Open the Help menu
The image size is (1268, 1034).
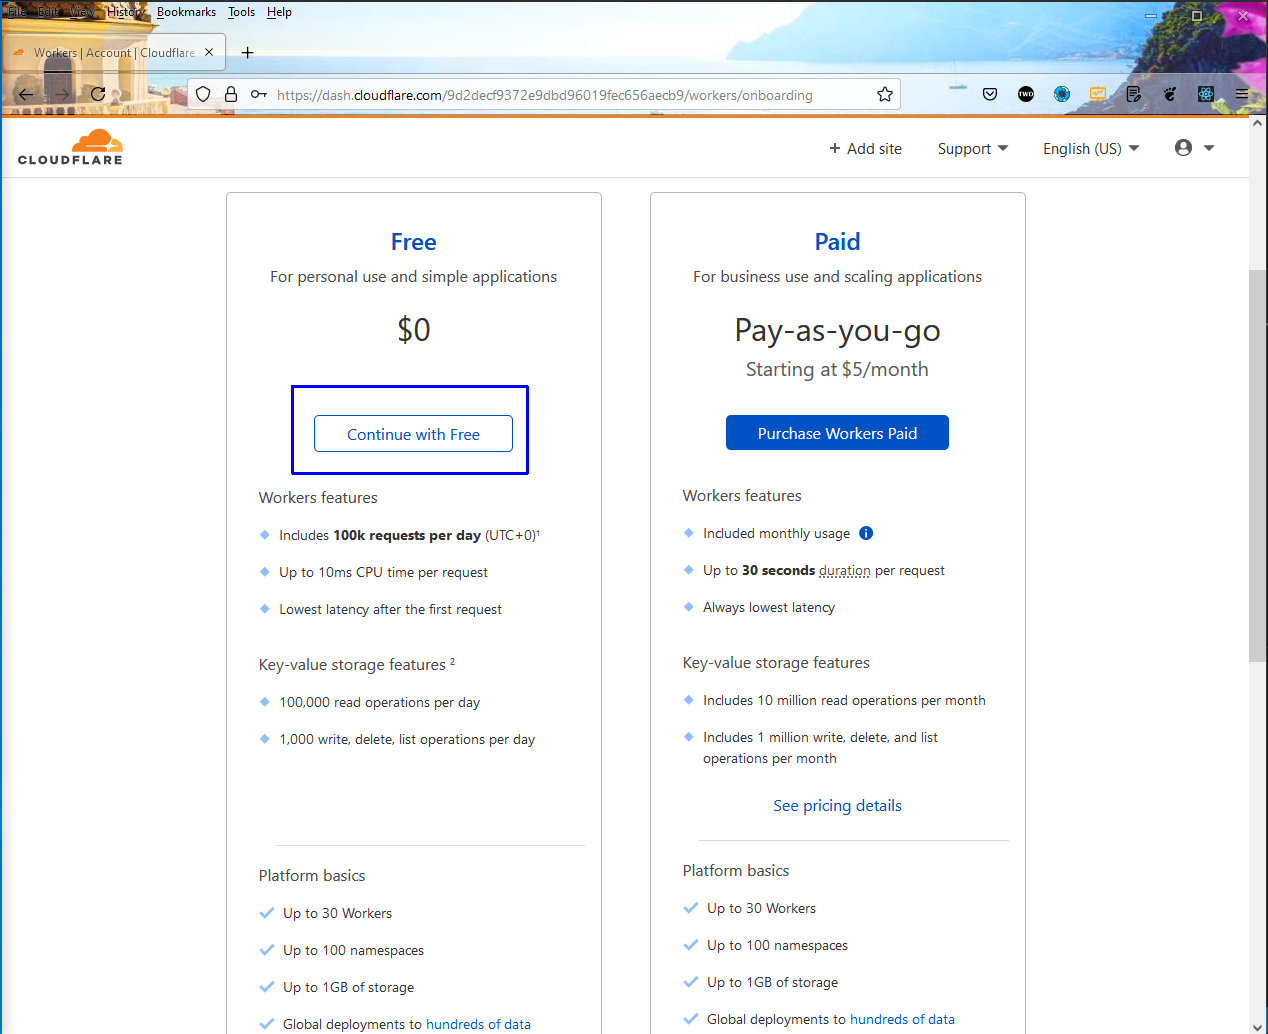click(279, 12)
